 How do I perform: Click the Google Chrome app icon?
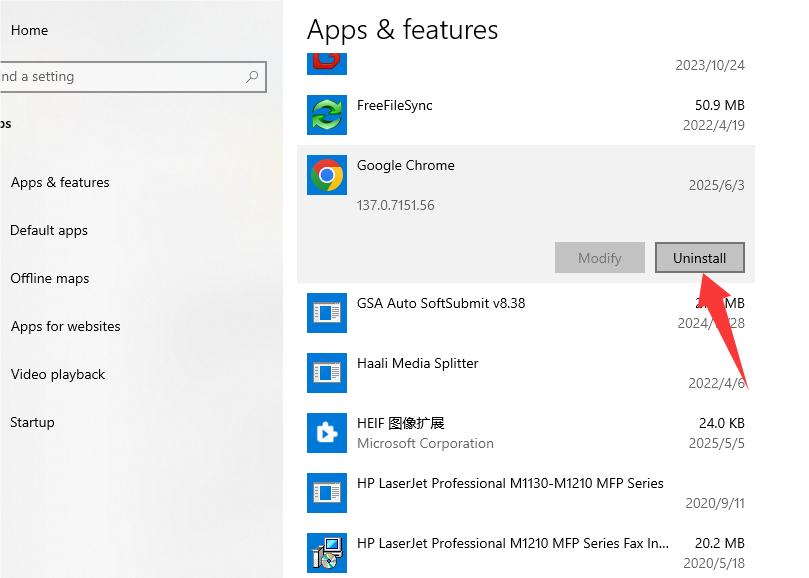(x=327, y=175)
